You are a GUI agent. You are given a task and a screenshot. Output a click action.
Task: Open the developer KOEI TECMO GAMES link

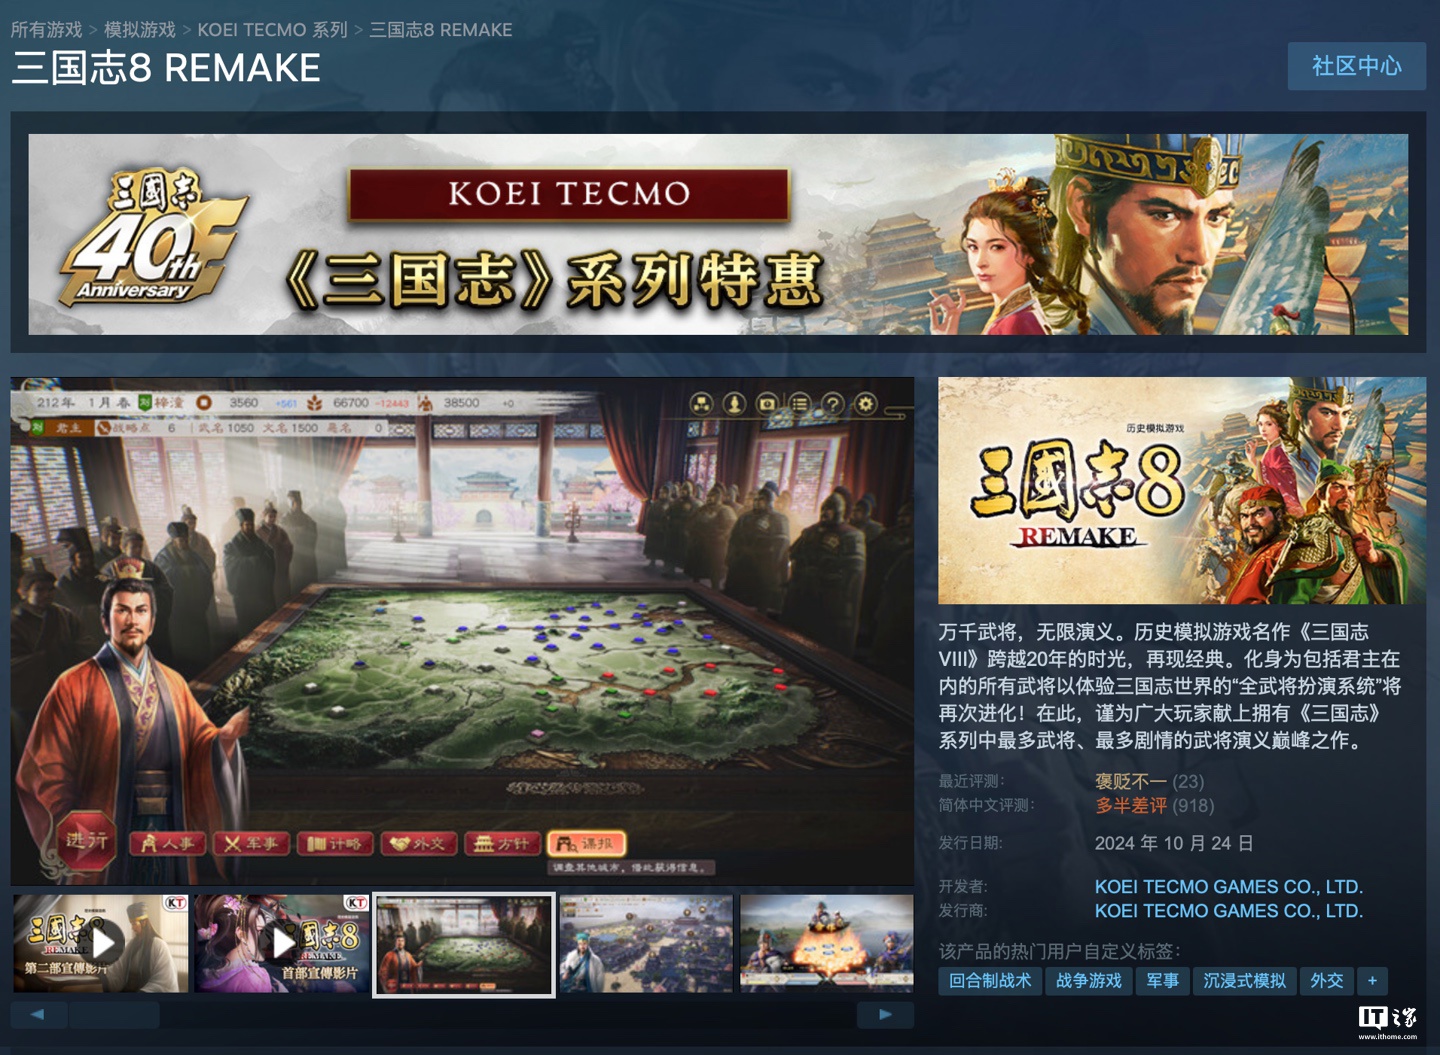coord(1229,887)
